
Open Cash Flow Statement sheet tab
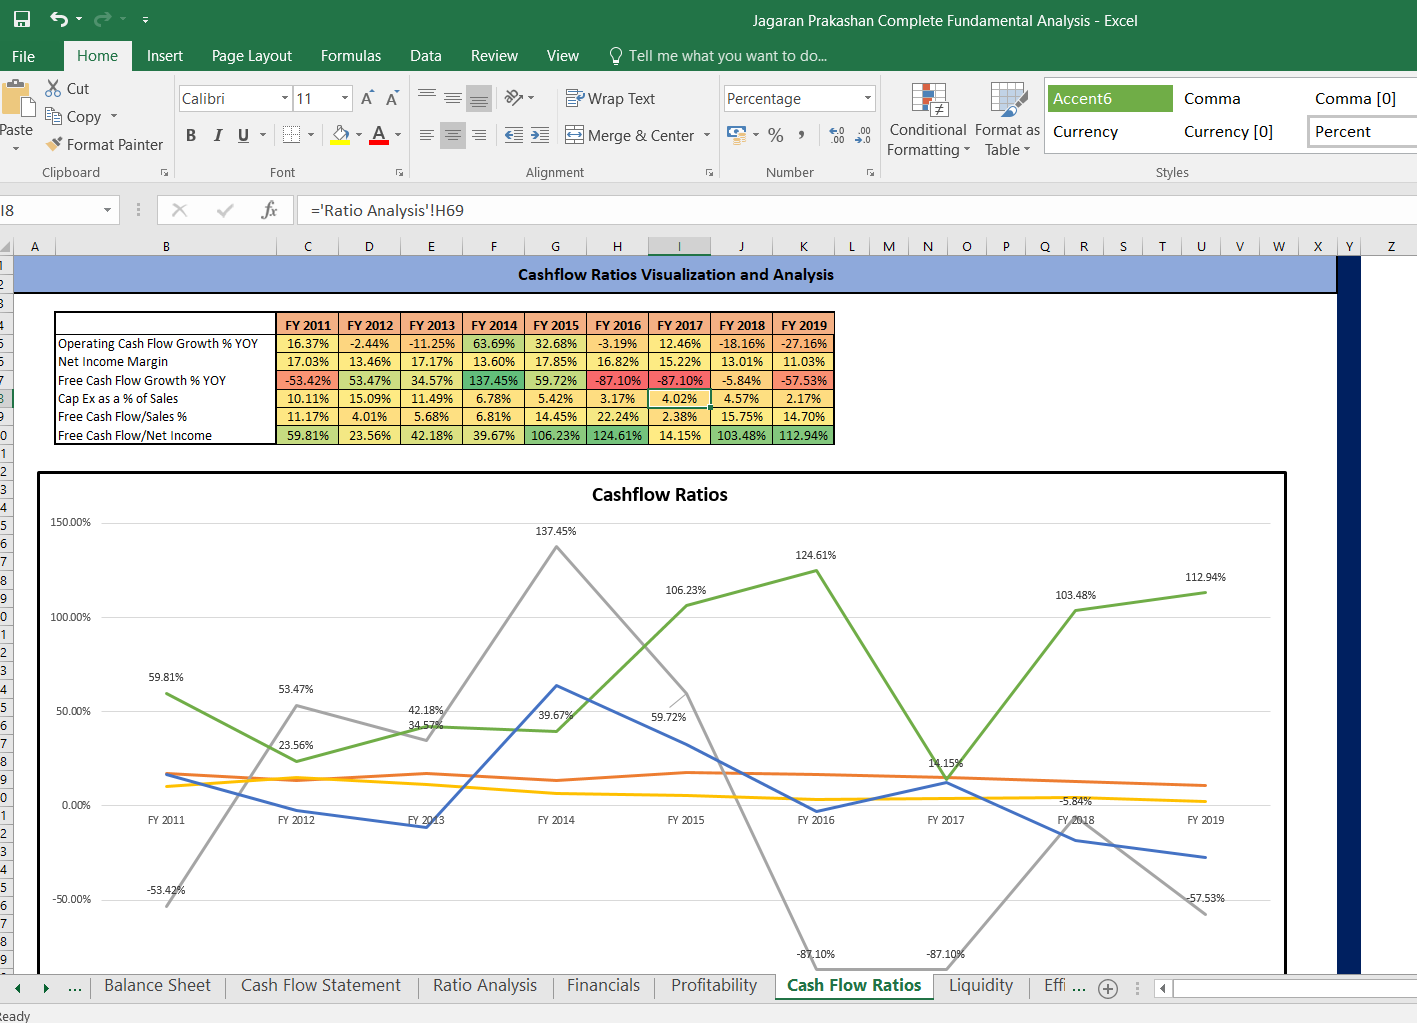[321, 985]
